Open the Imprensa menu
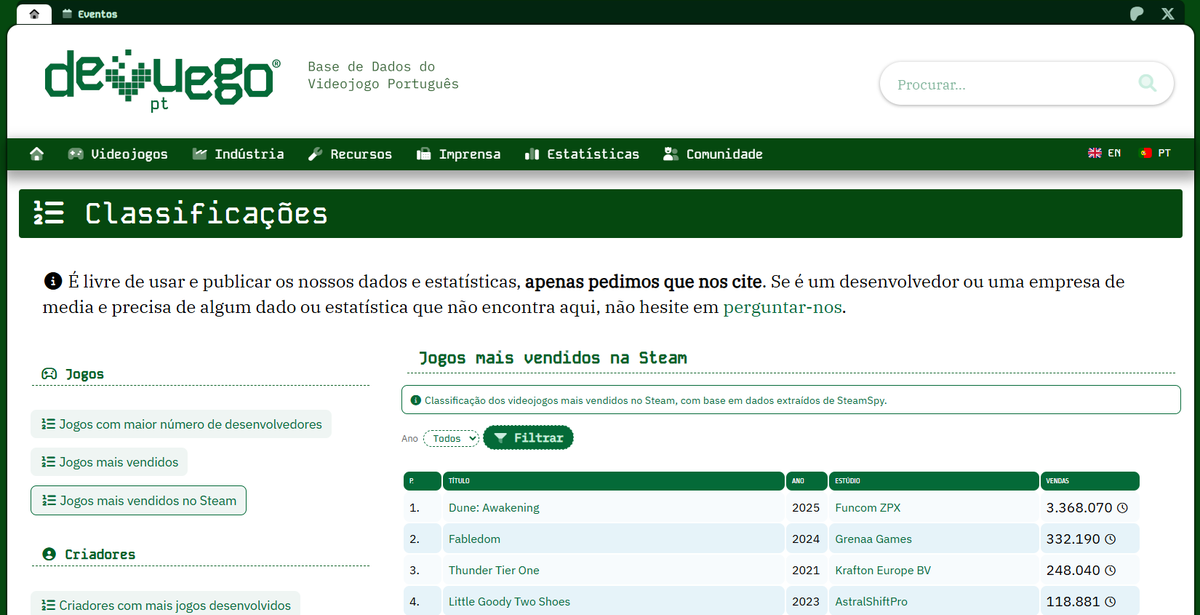This screenshot has width=1200, height=615. (458, 154)
